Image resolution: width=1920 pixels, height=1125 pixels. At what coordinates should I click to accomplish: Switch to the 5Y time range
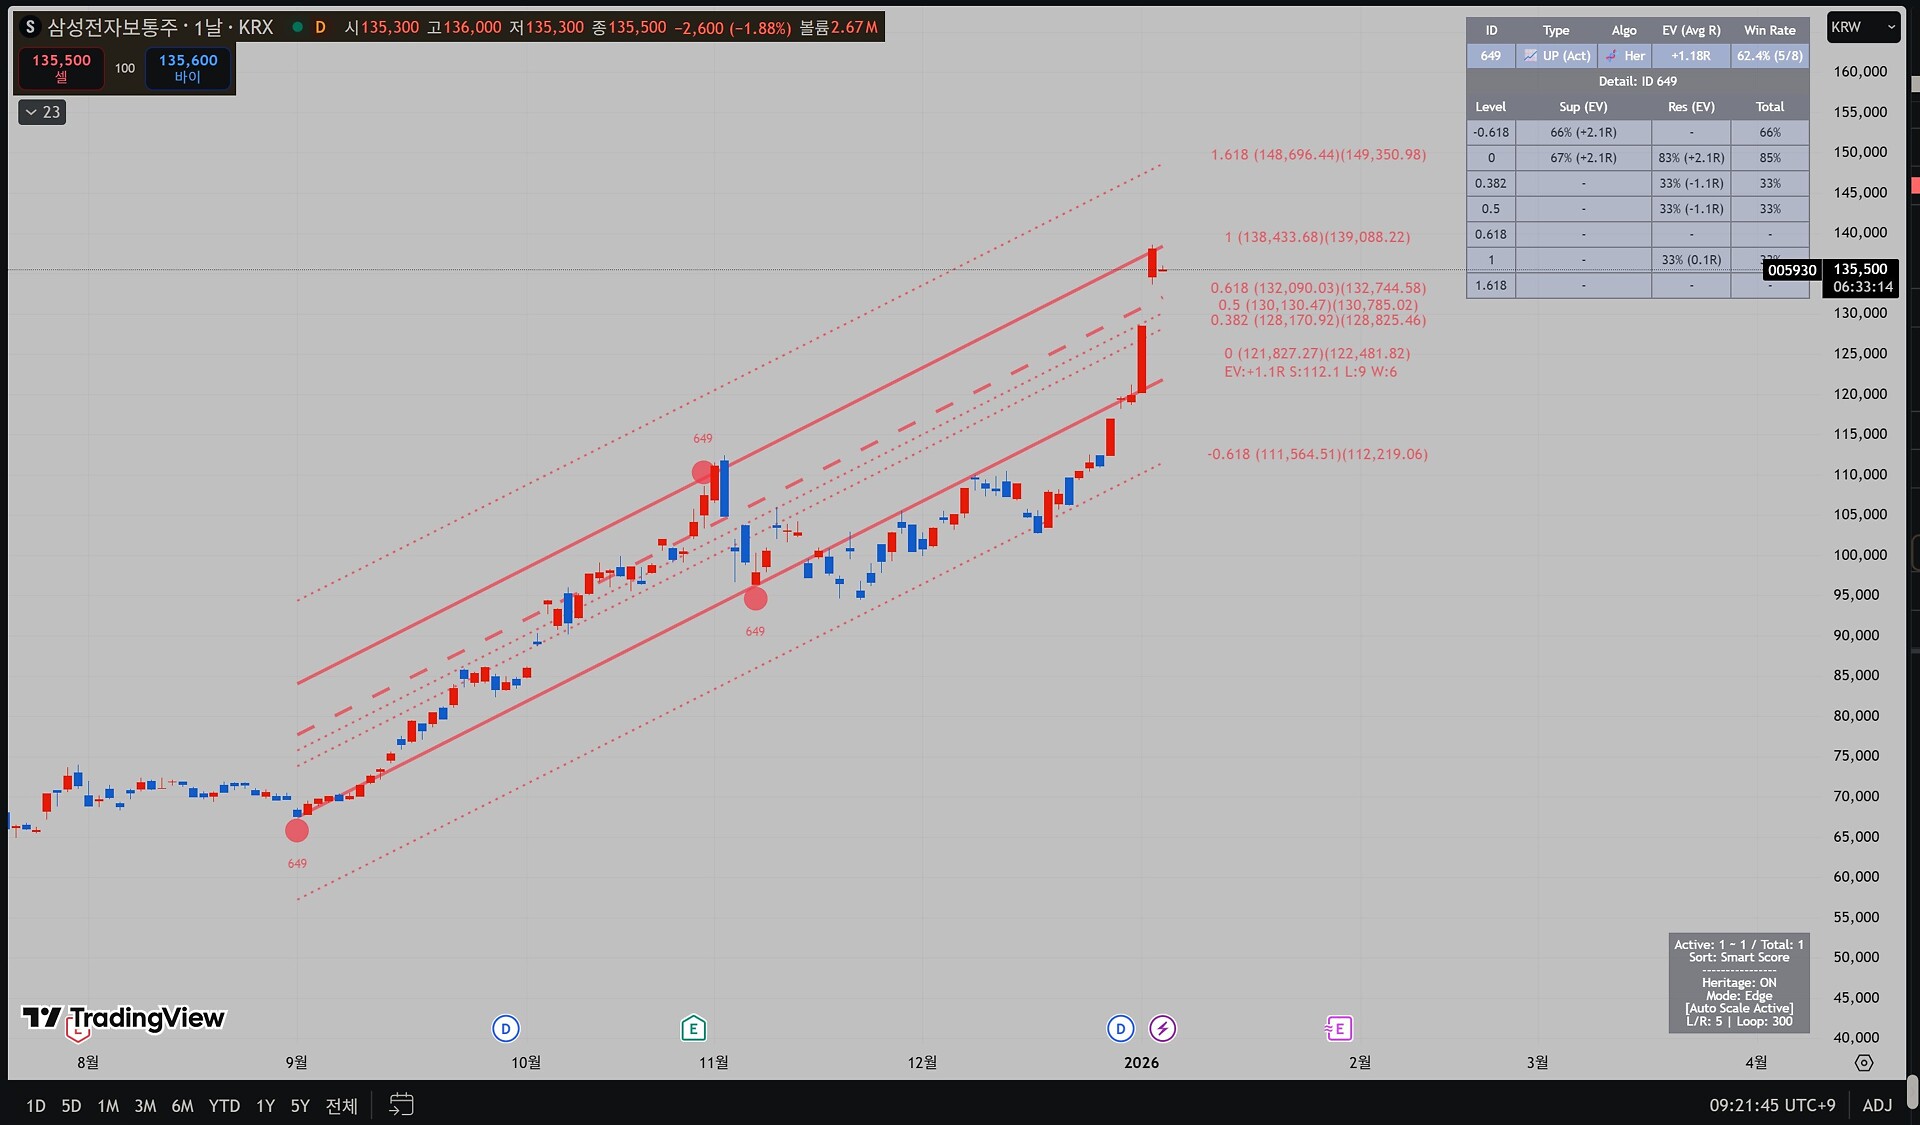point(300,1106)
